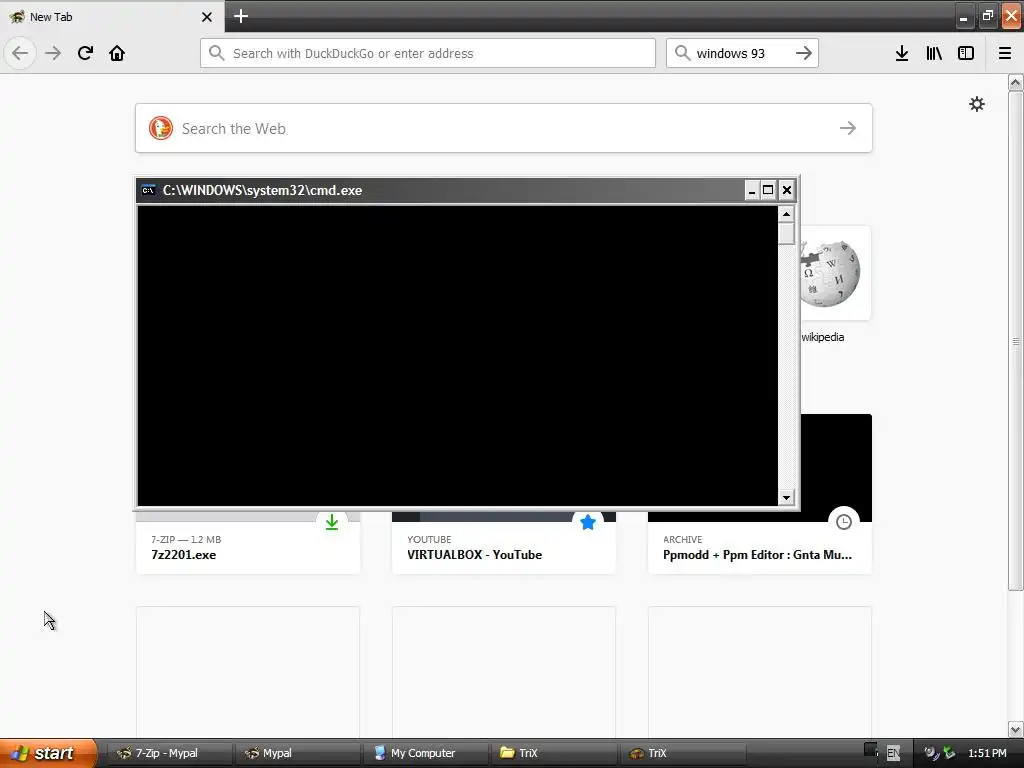Screen dimensions: 1024x768
Task: Select the New Tab browser tab
Action: point(112,17)
